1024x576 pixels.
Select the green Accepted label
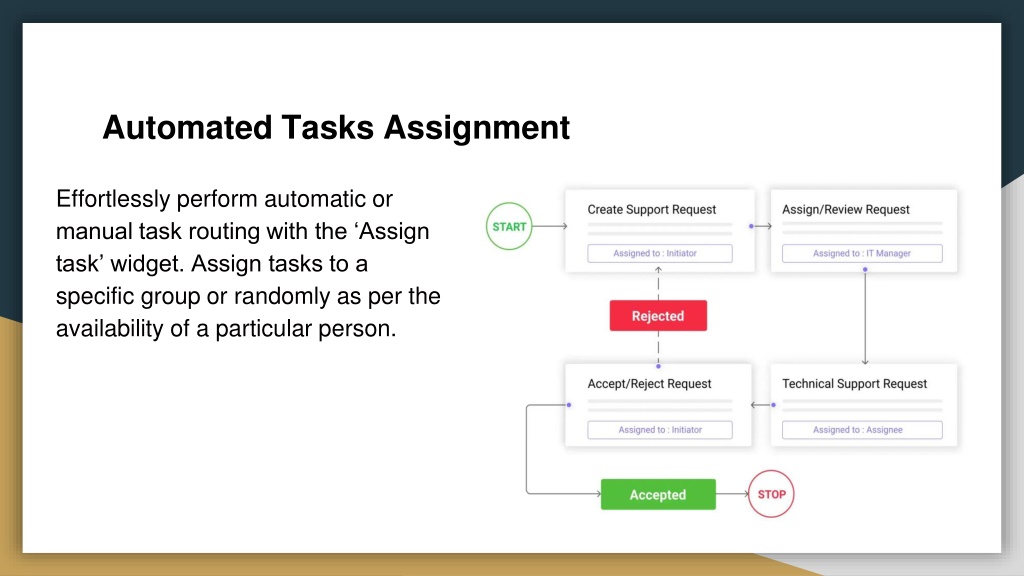click(658, 494)
